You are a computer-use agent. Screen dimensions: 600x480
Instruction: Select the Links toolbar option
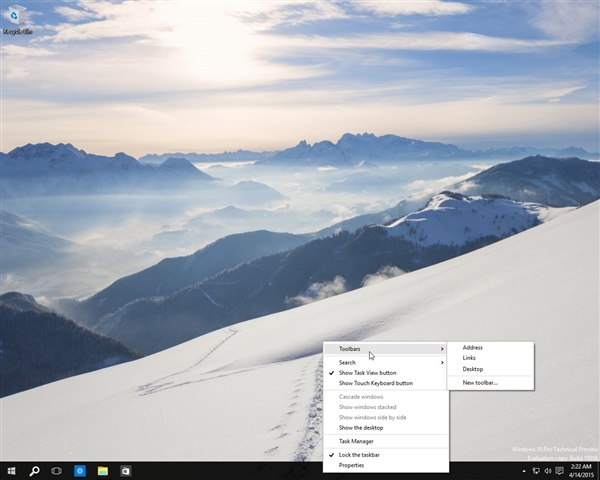tap(469, 358)
